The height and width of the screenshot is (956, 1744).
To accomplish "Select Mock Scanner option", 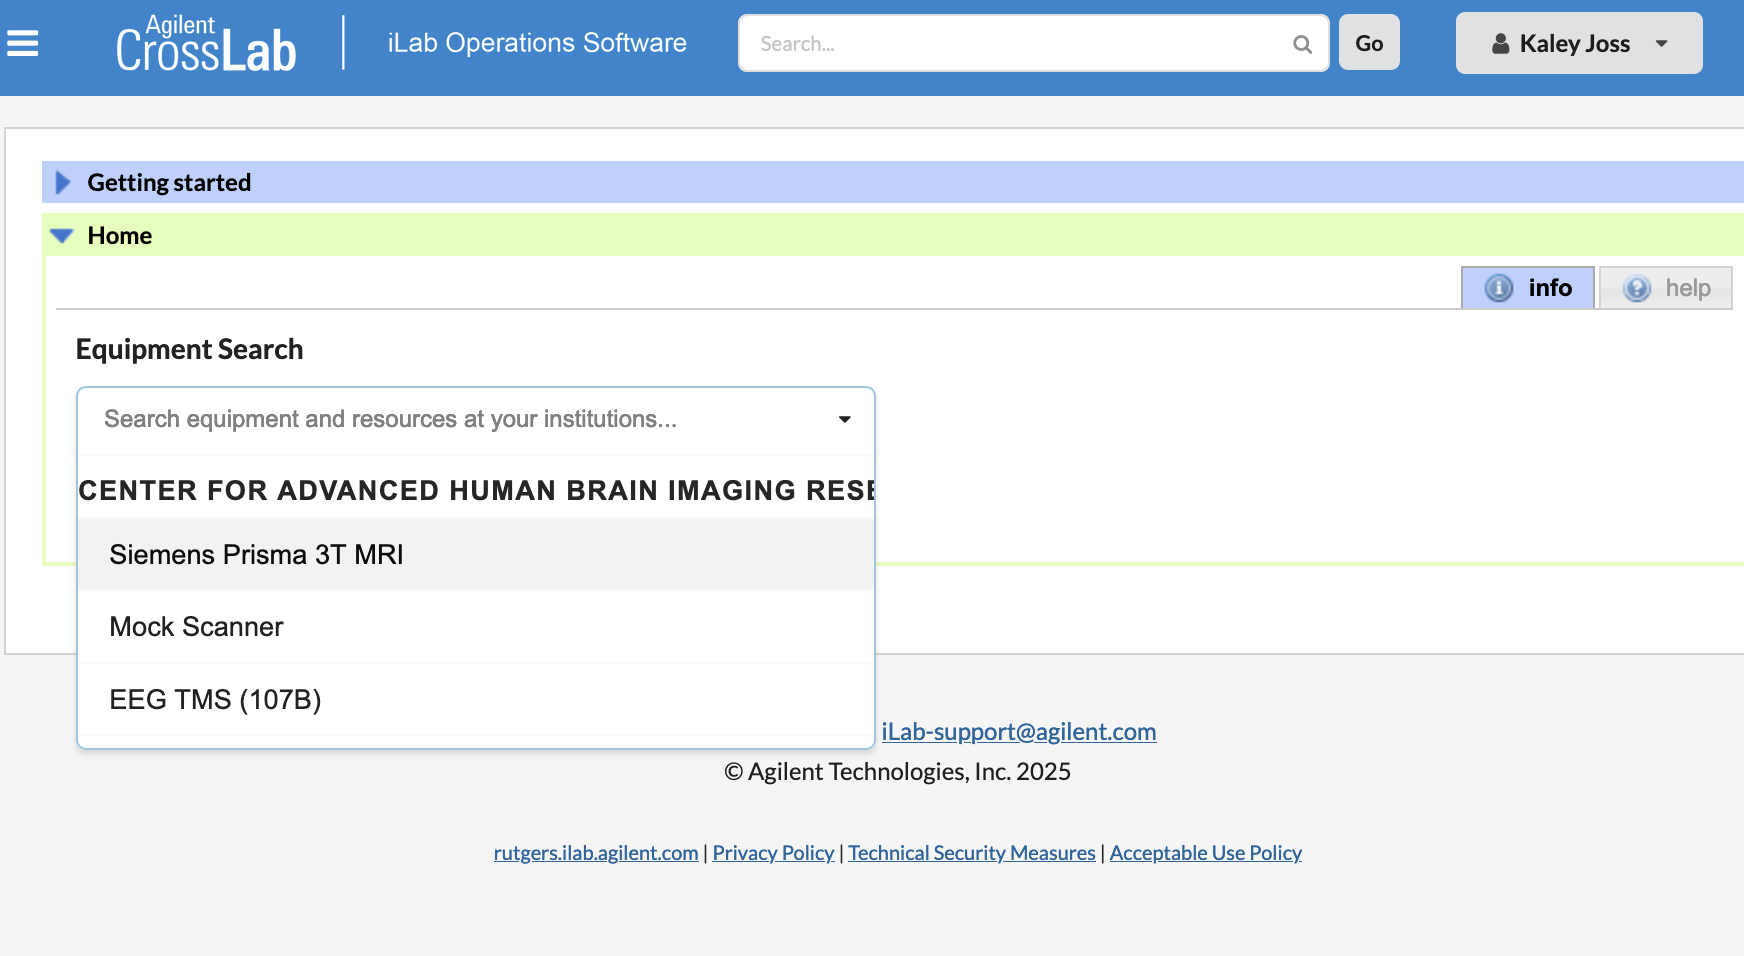I will (x=476, y=627).
